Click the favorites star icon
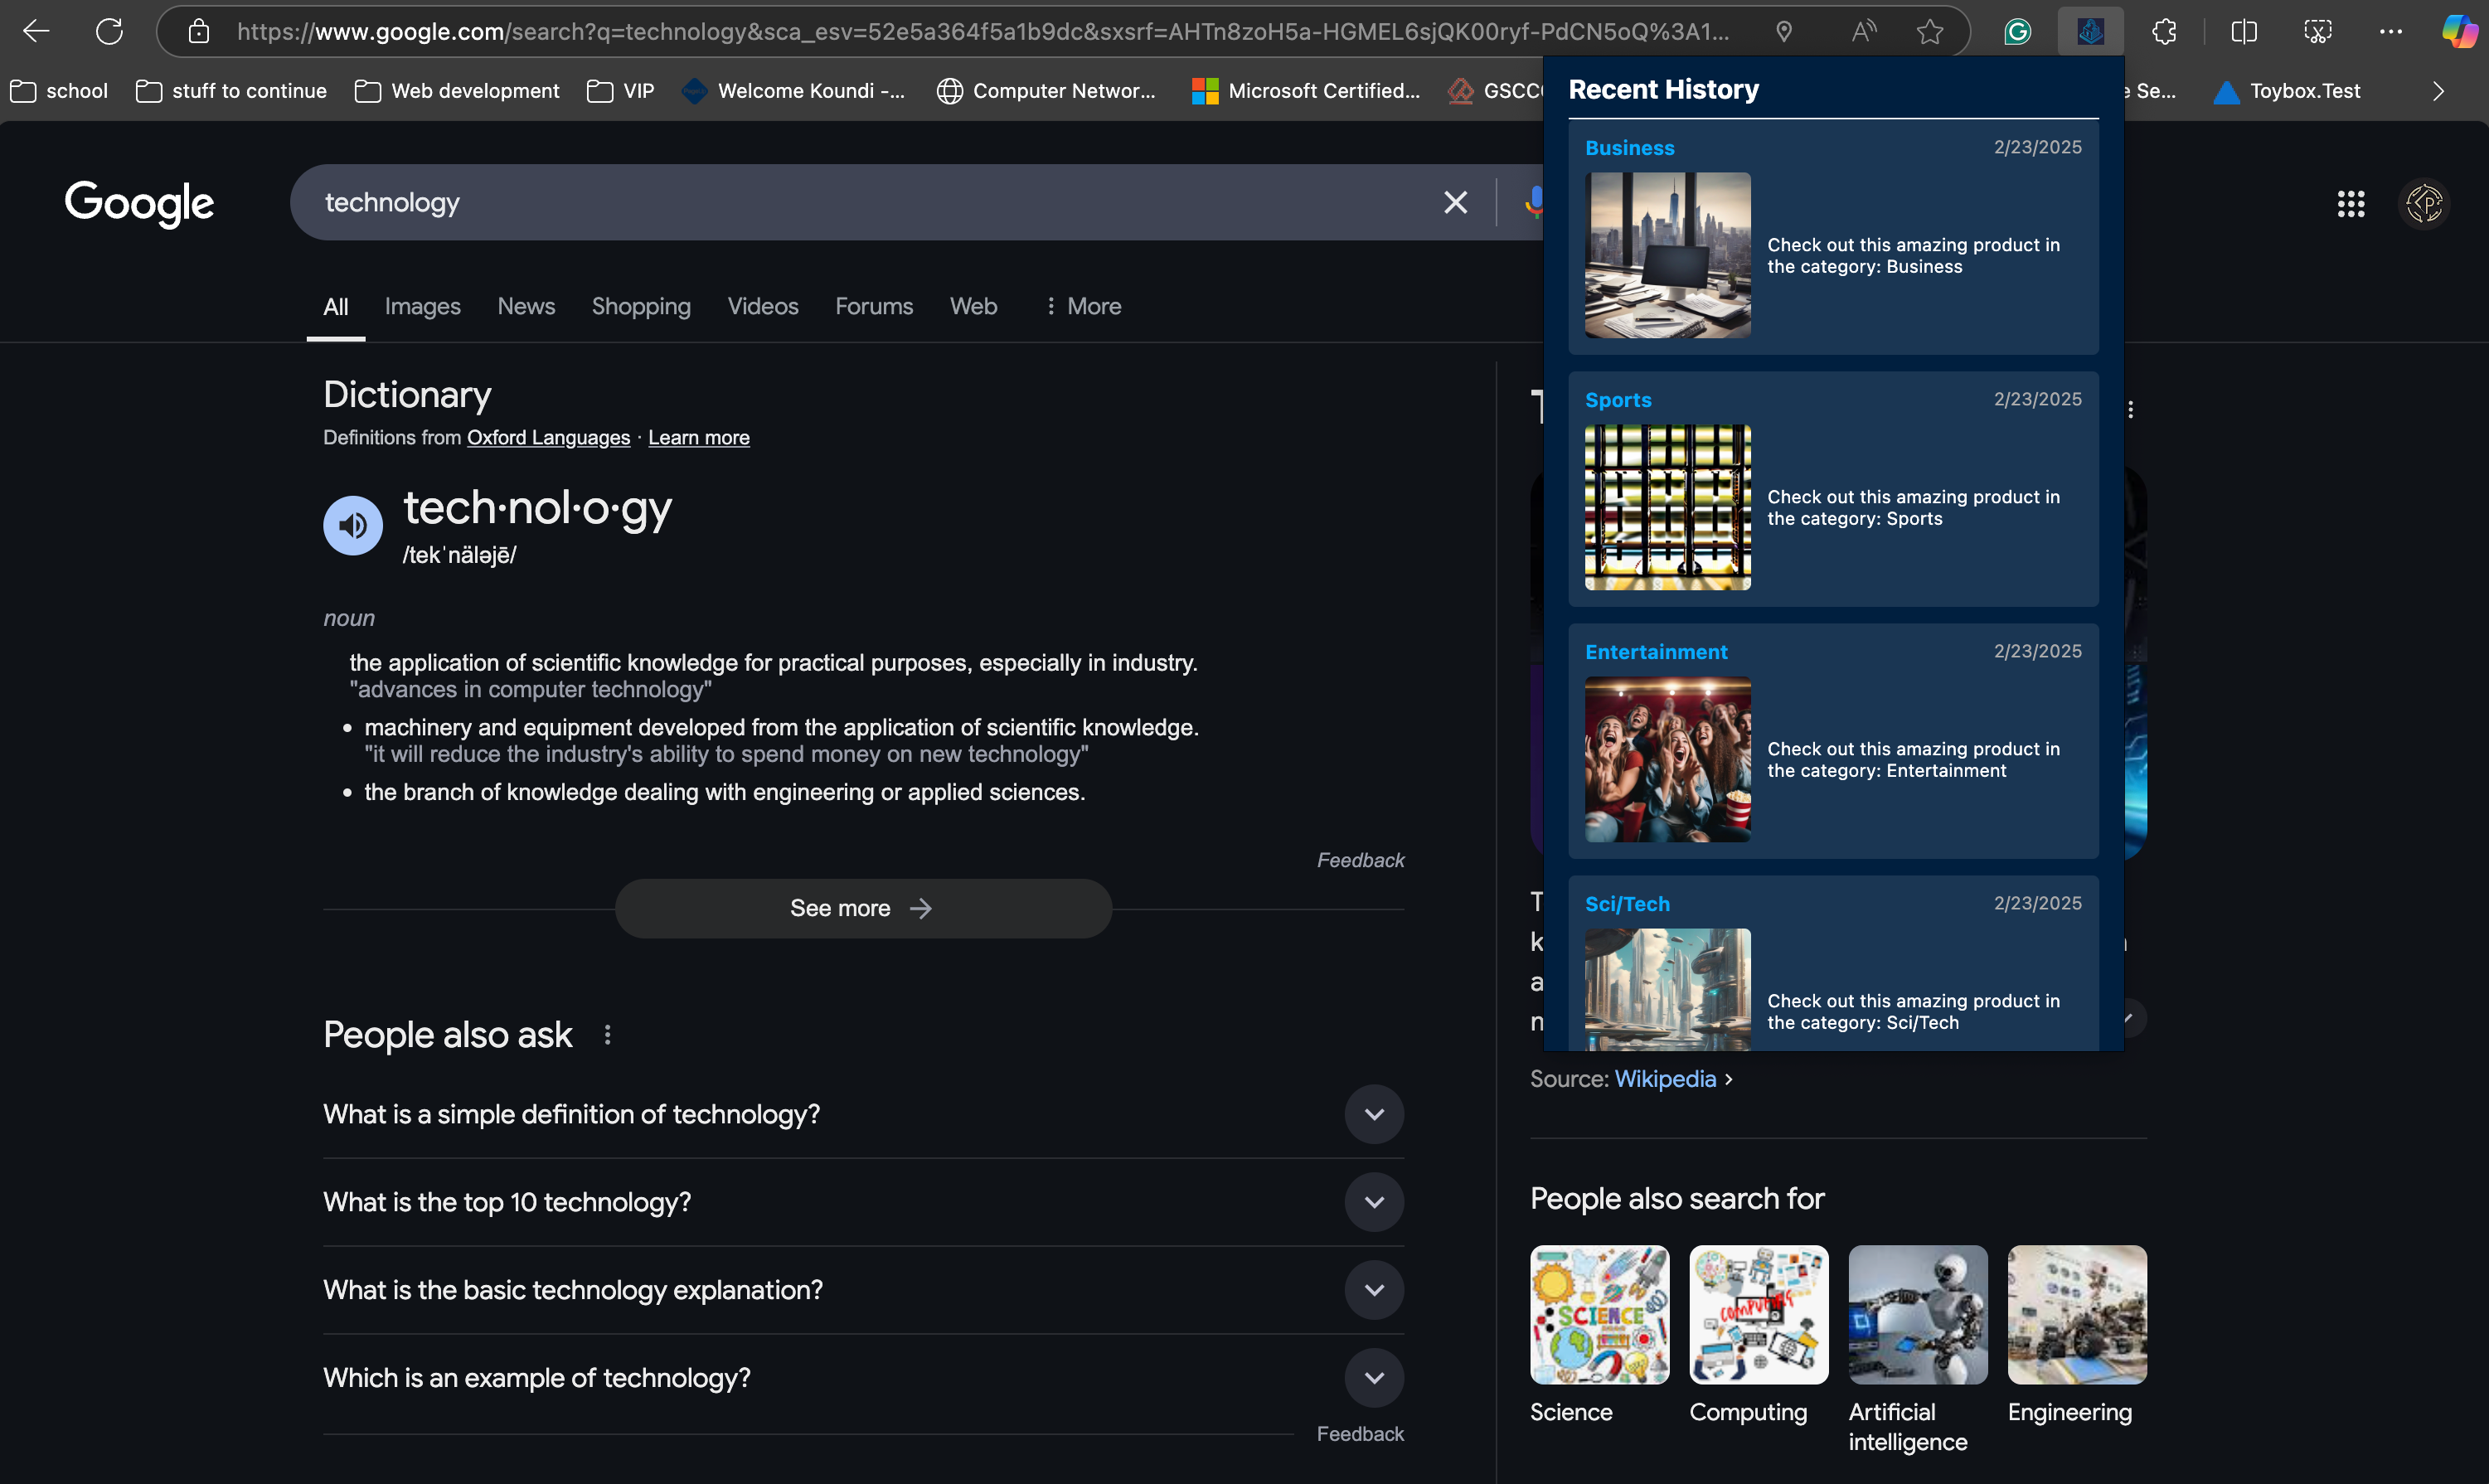Image resolution: width=2489 pixels, height=1484 pixels. tap(1929, 32)
